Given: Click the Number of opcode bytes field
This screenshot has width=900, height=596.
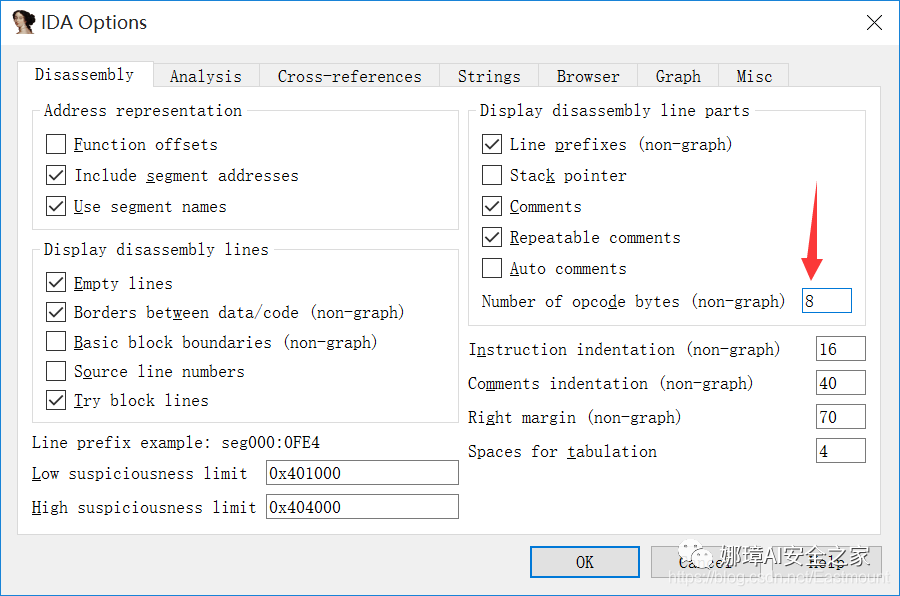Looking at the screenshot, I should (827, 301).
